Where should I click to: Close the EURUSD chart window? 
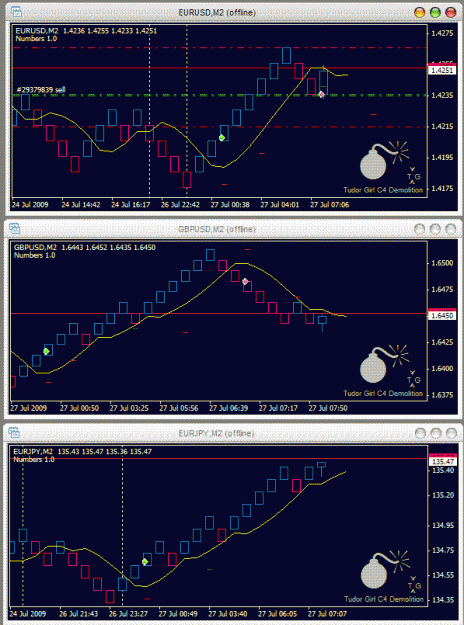click(x=450, y=12)
